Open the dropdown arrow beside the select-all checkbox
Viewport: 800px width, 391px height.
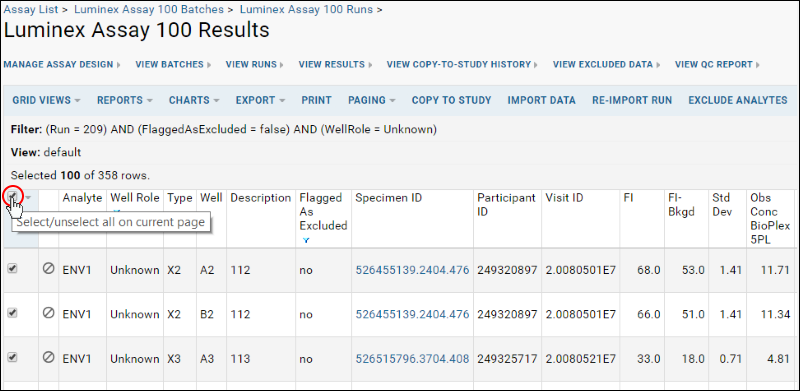click(28, 198)
